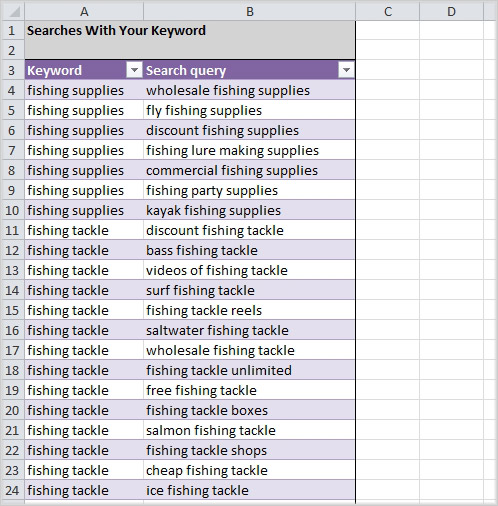Select cell 'videos of fishing tackle'
Screen dimensions: 498x506
pyautogui.click(x=249, y=270)
